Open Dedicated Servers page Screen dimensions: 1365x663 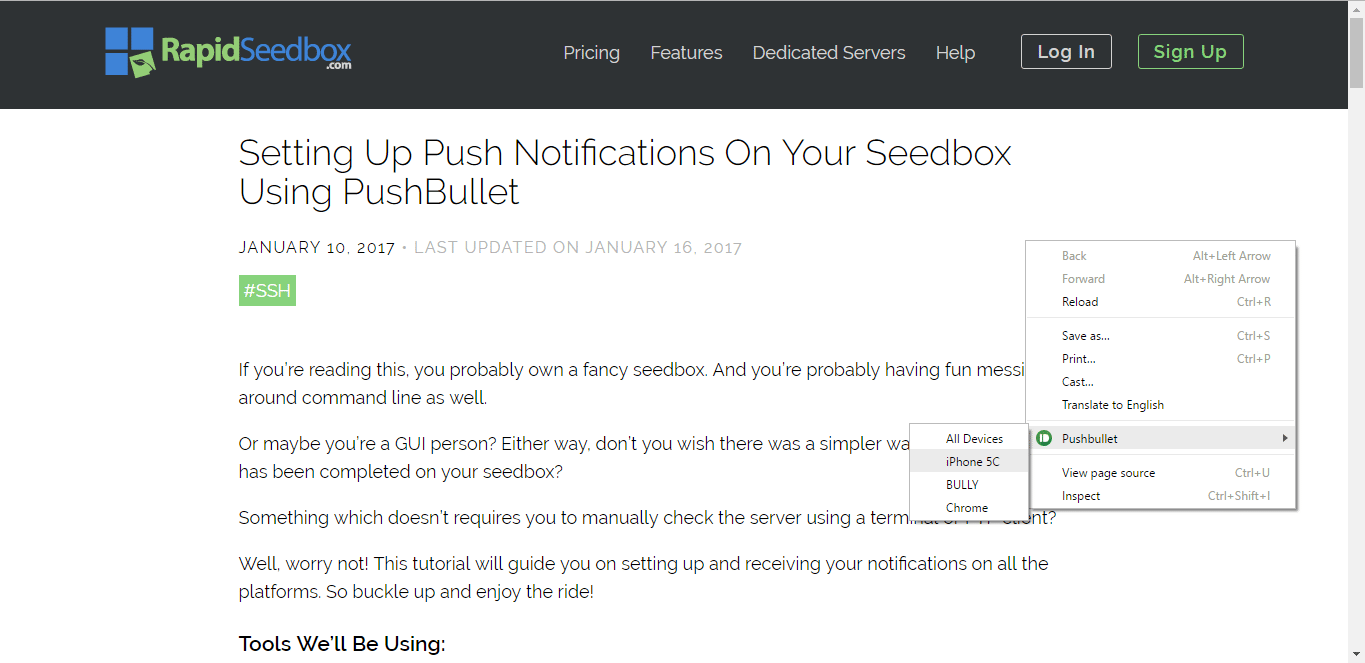829,53
